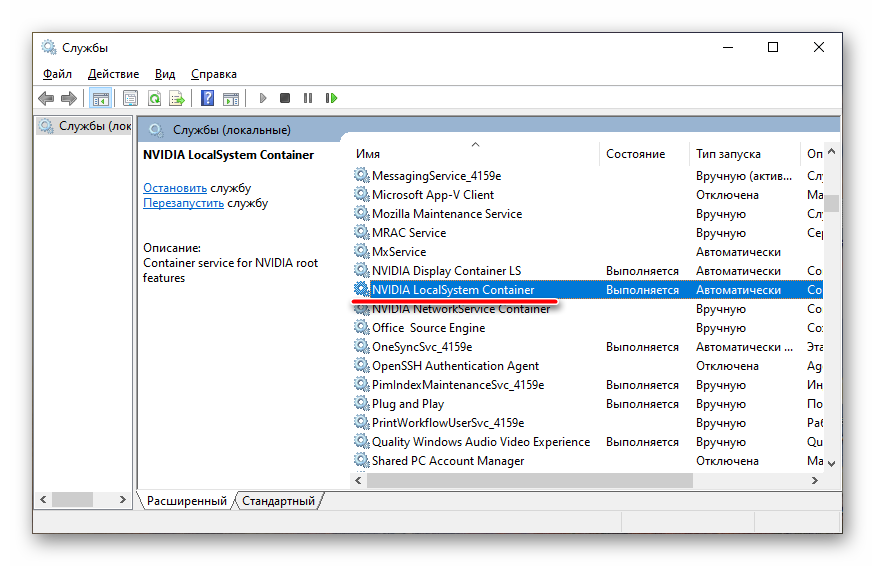Sort by the Имя column header
Viewport: 875px width, 566px height.
click(475, 154)
